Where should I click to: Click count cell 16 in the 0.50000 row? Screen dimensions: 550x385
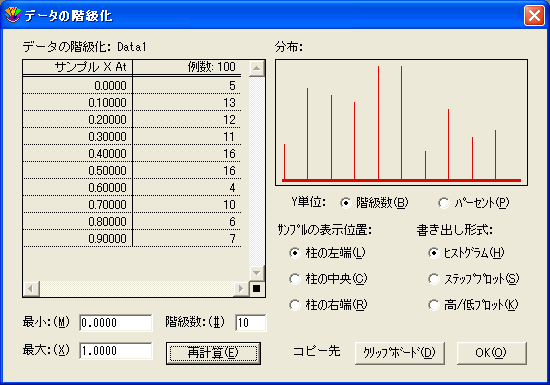[x=187, y=170]
